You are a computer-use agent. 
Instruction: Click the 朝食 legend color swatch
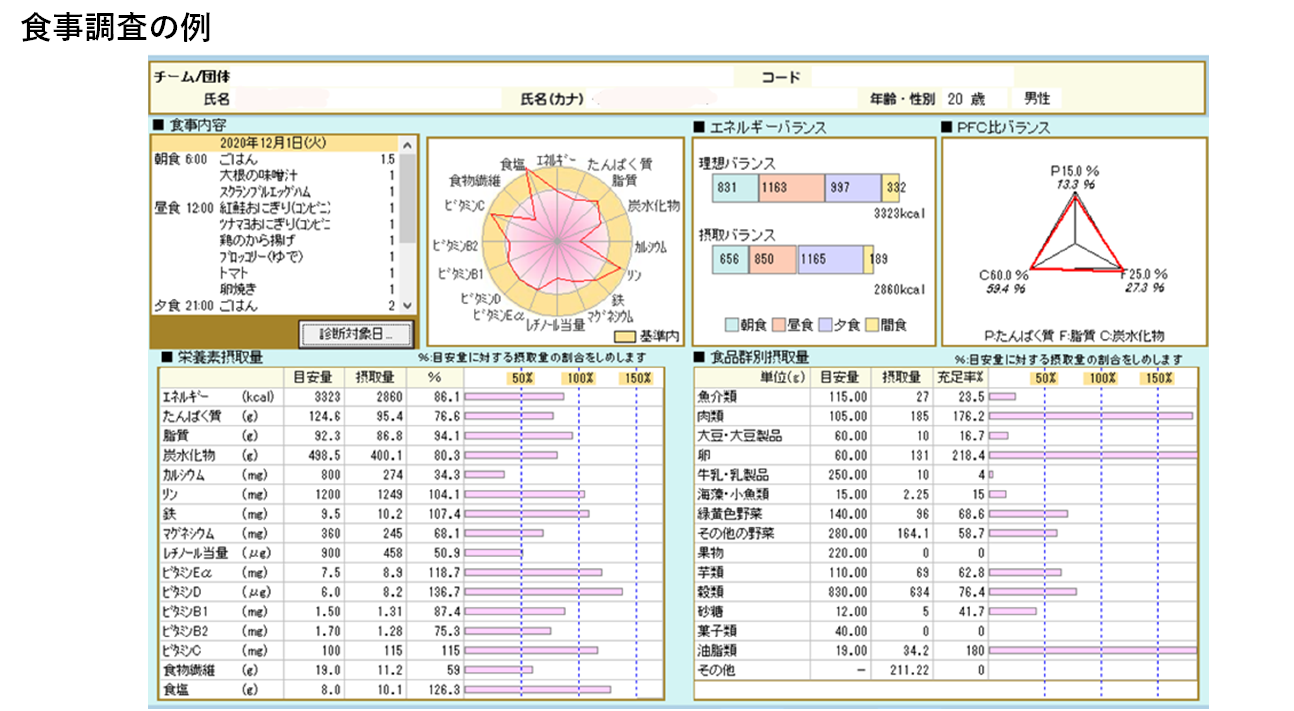coord(731,325)
